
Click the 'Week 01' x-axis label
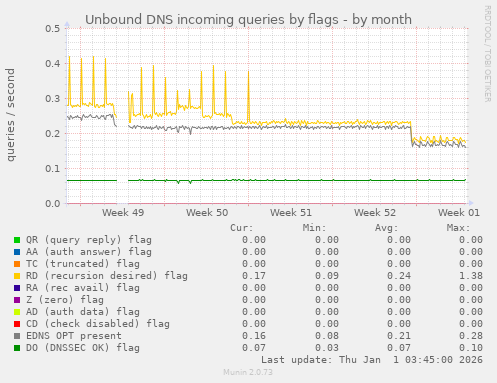pyautogui.click(x=459, y=213)
